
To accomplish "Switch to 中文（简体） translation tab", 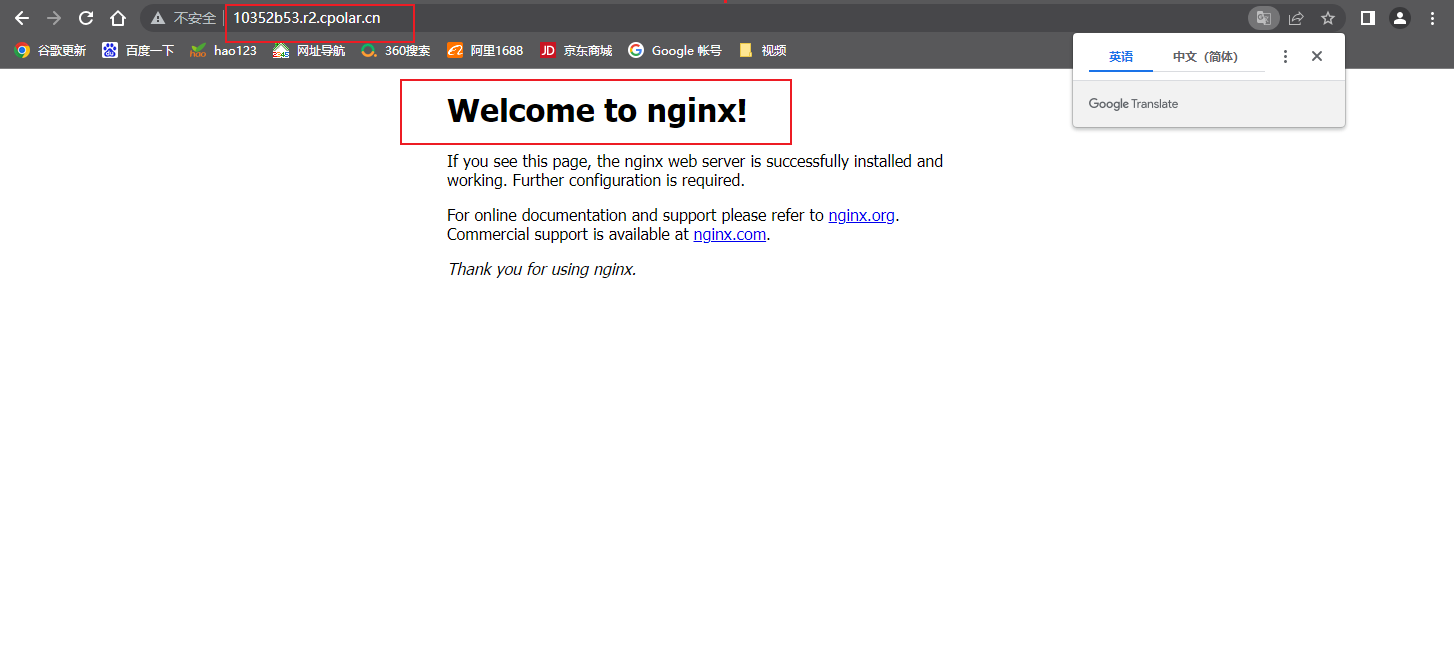I will point(1205,57).
